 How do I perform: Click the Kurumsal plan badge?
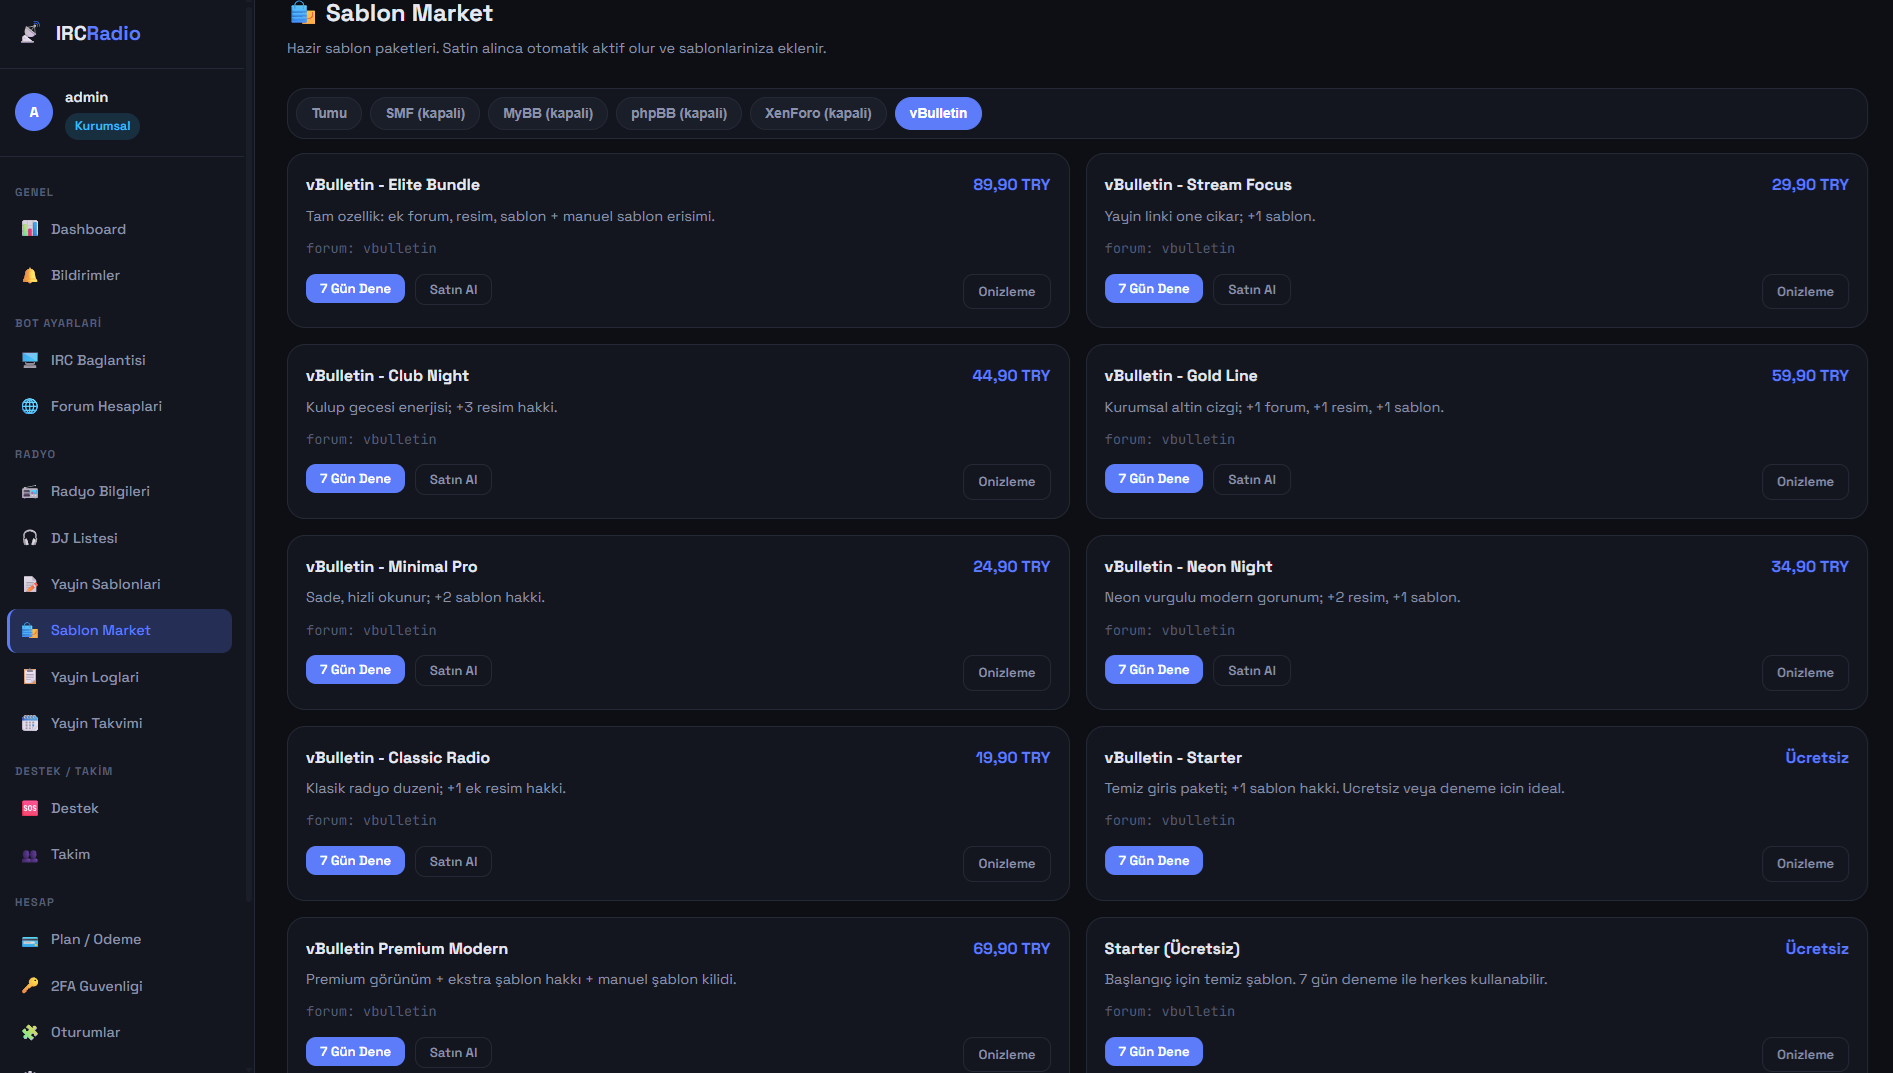pyautogui.click(x=102, y=126)
